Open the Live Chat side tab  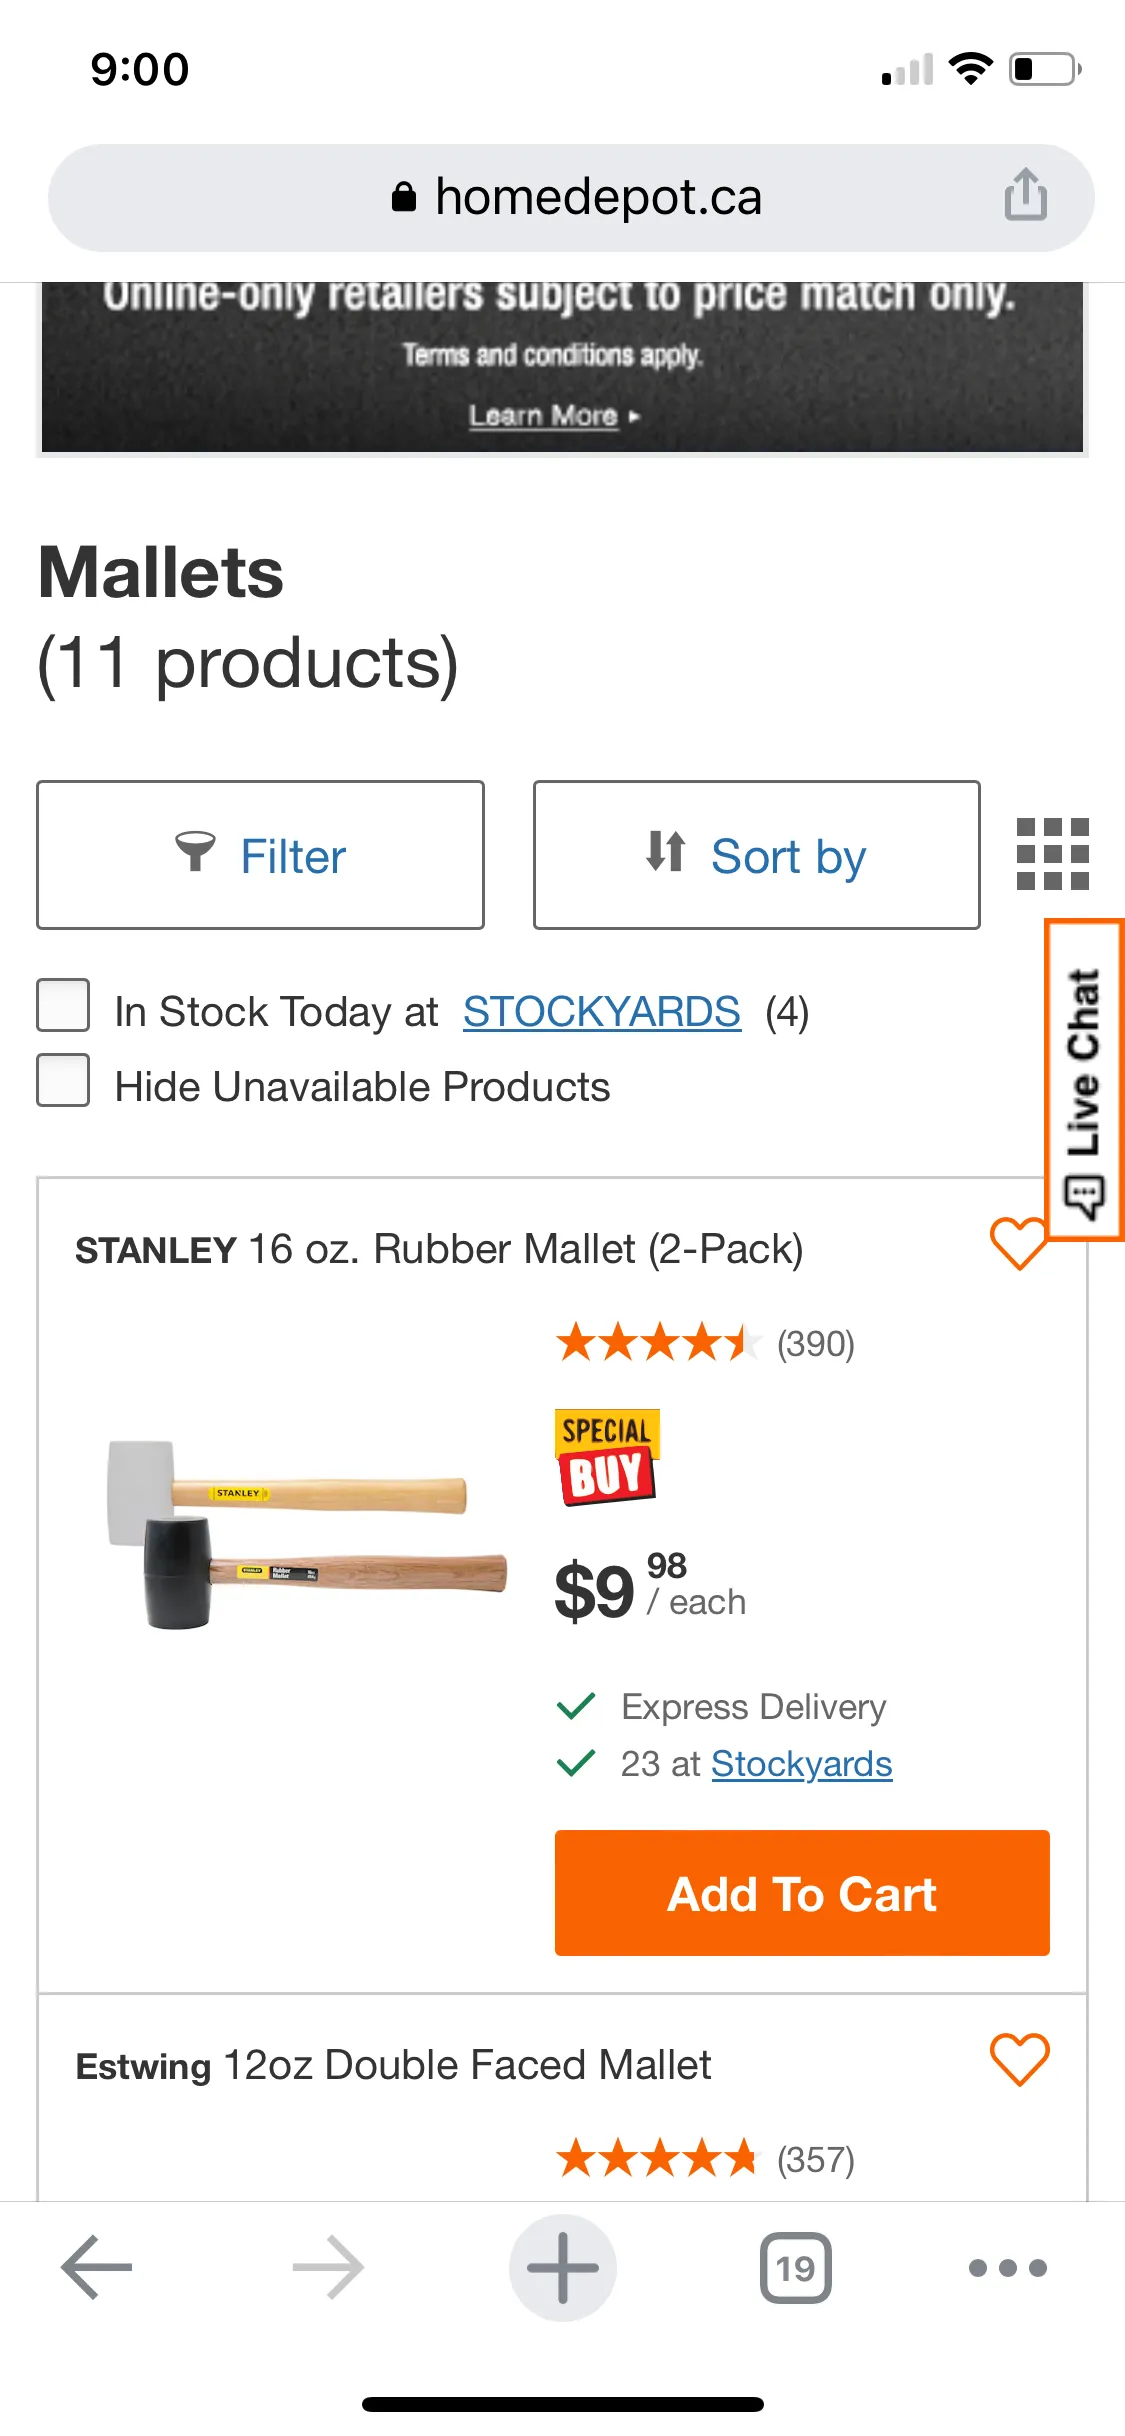tap(1084, 1080)
